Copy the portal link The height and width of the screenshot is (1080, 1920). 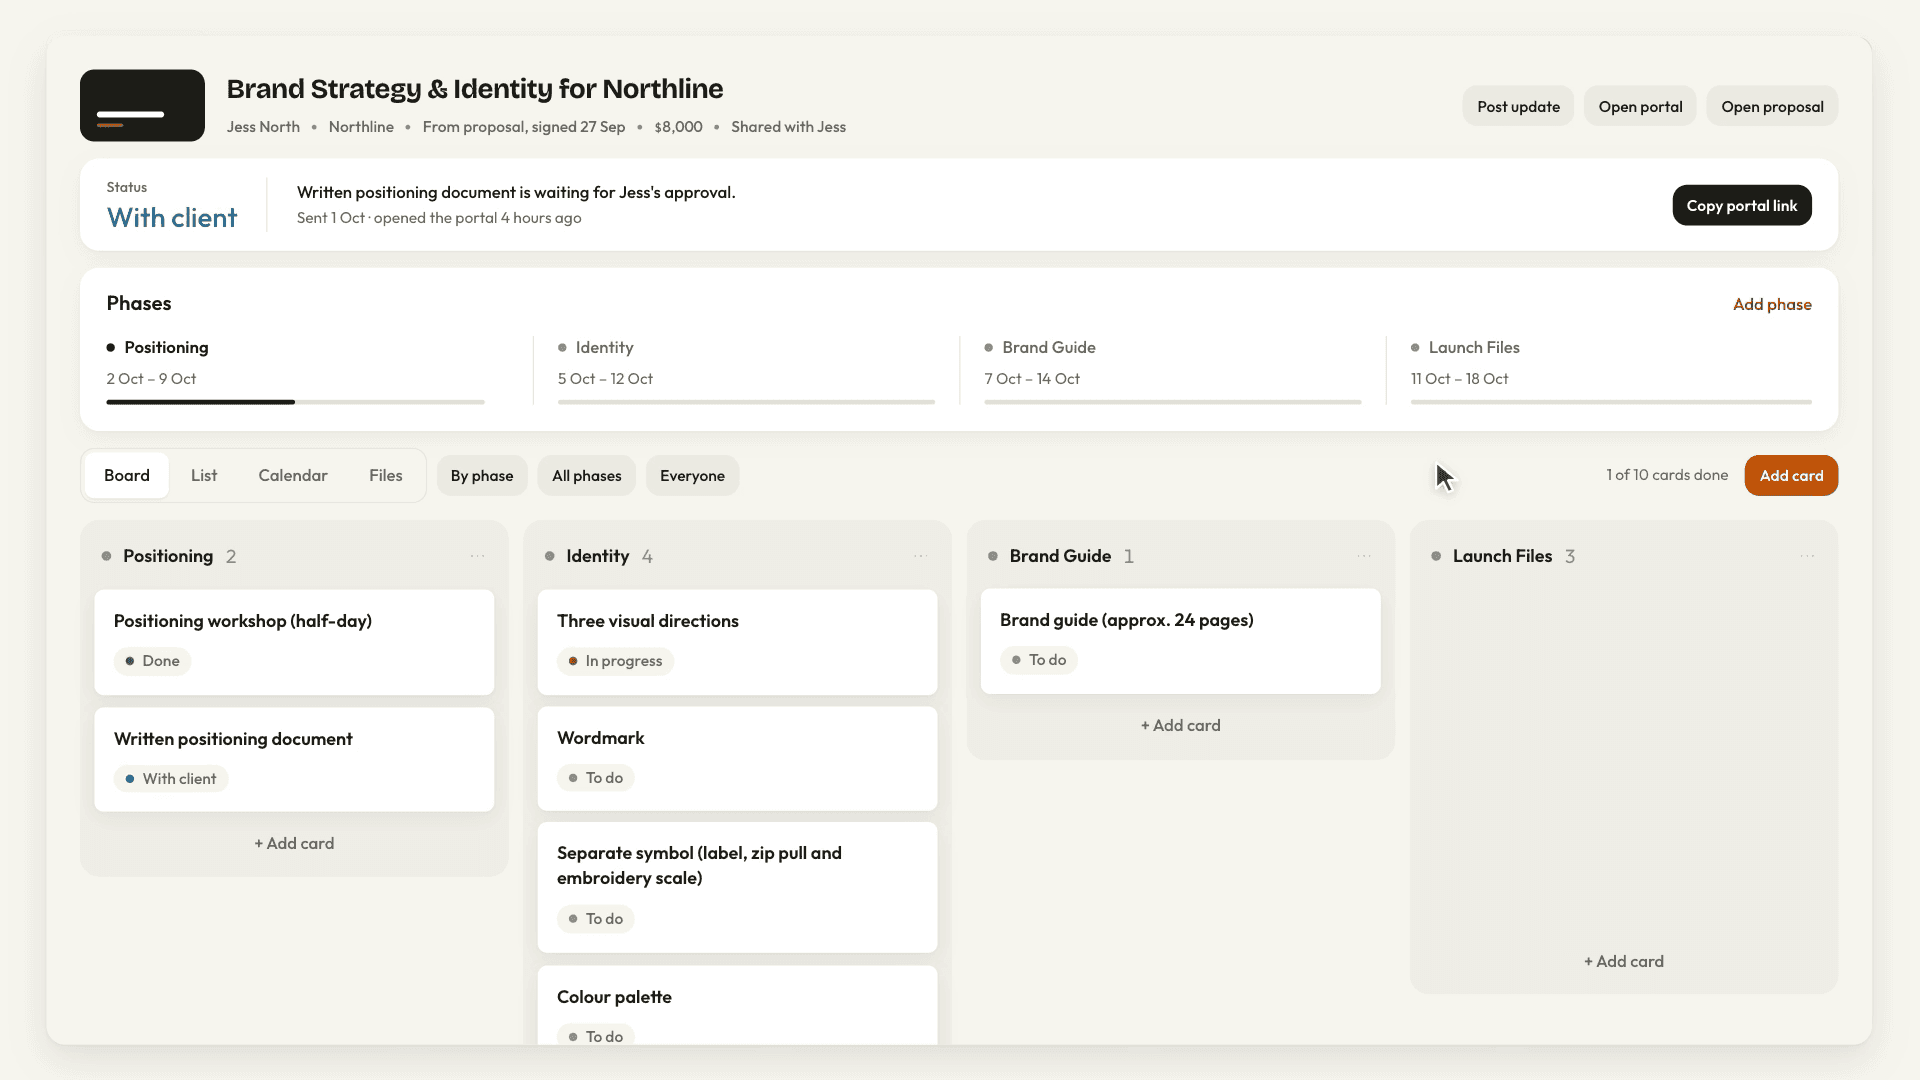pos(1742,205)
